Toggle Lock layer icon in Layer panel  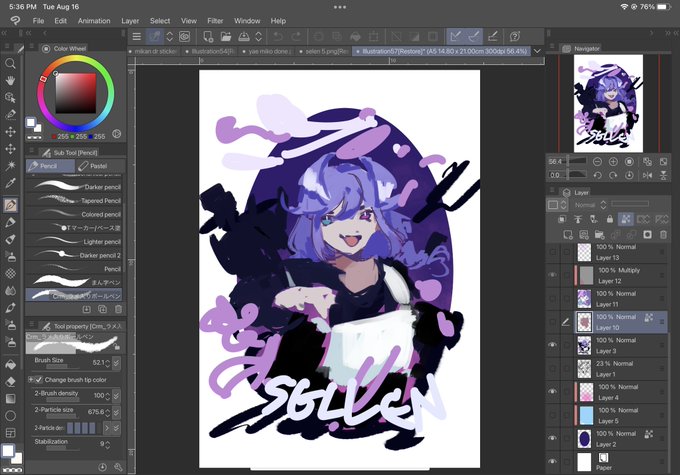tap(610, 219)
